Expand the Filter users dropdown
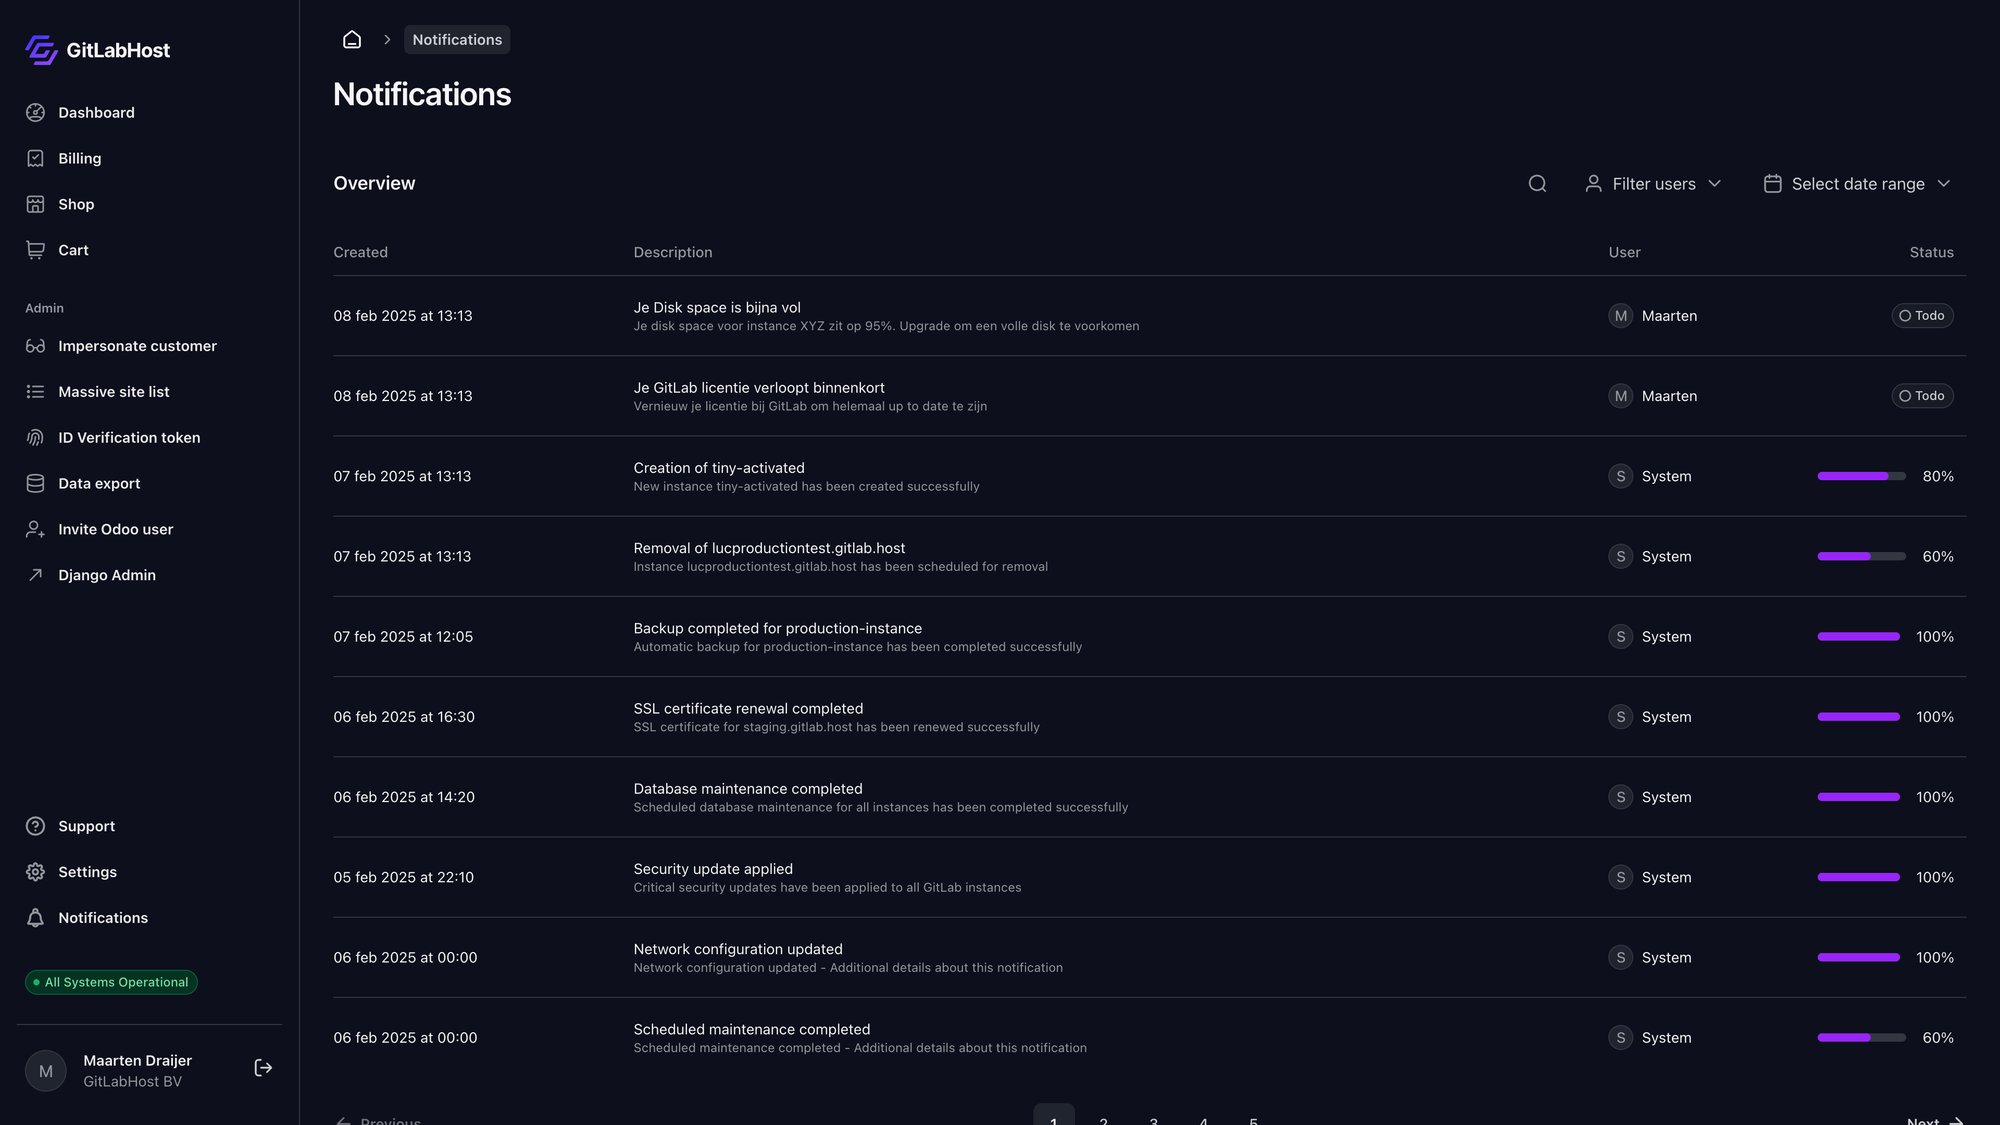This screenshot has height=1125, width=2000. tap(1653, 183)
